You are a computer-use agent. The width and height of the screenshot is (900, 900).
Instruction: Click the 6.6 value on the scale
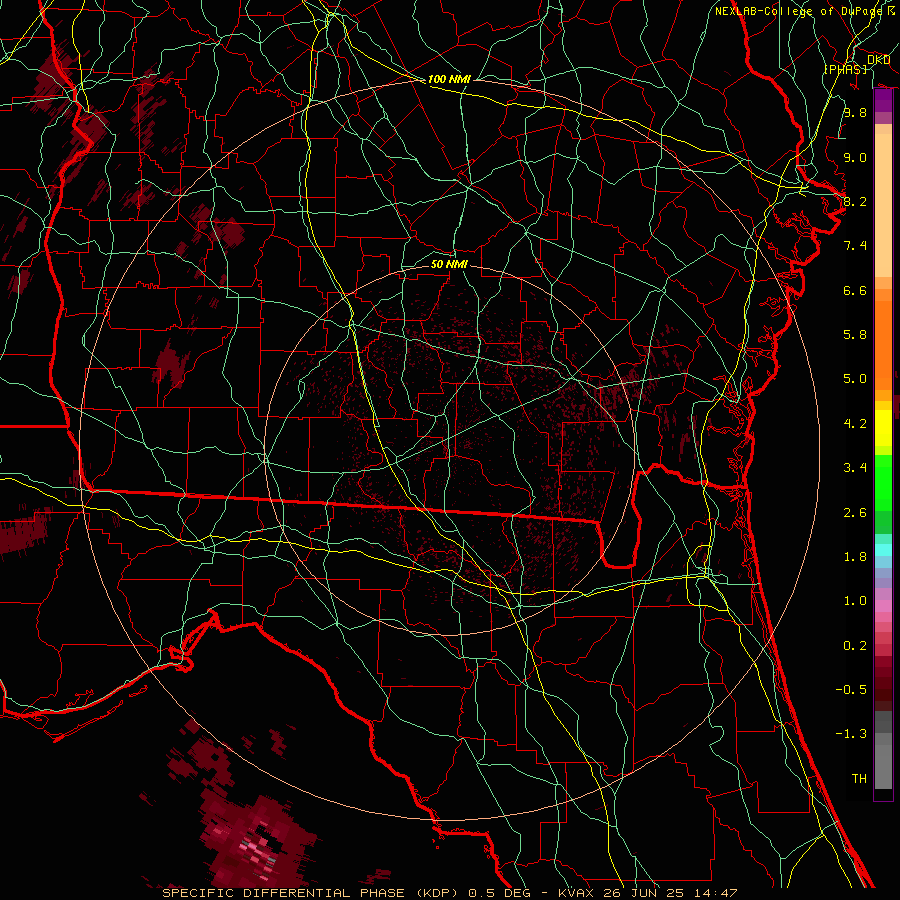click(x=855, y=290)
